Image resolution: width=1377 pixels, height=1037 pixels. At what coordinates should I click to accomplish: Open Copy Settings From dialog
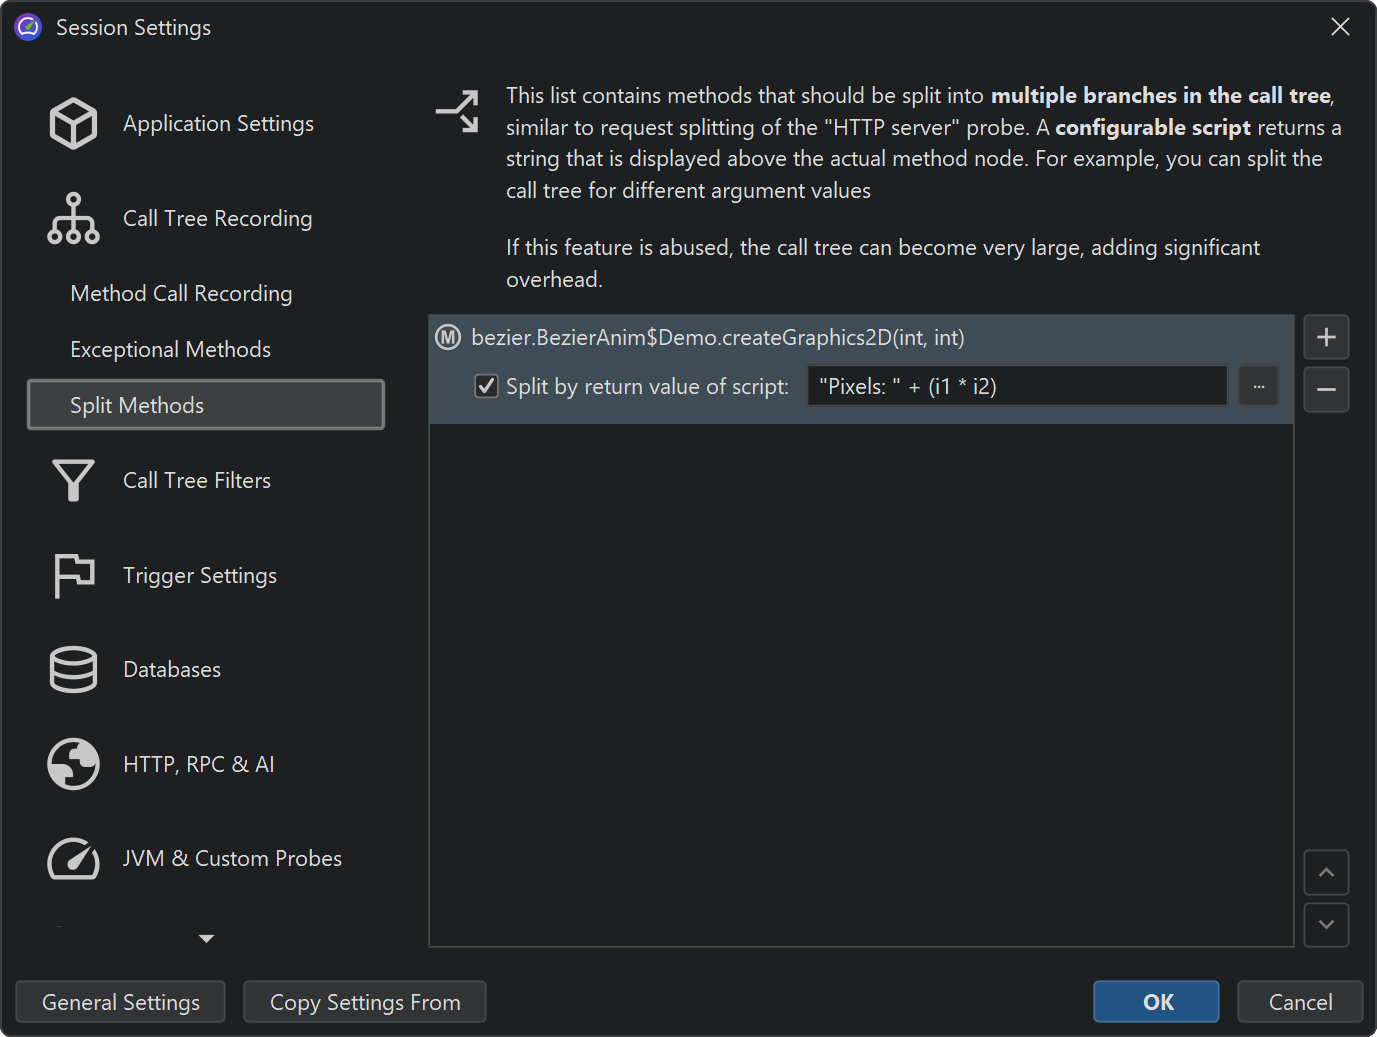365,1002
